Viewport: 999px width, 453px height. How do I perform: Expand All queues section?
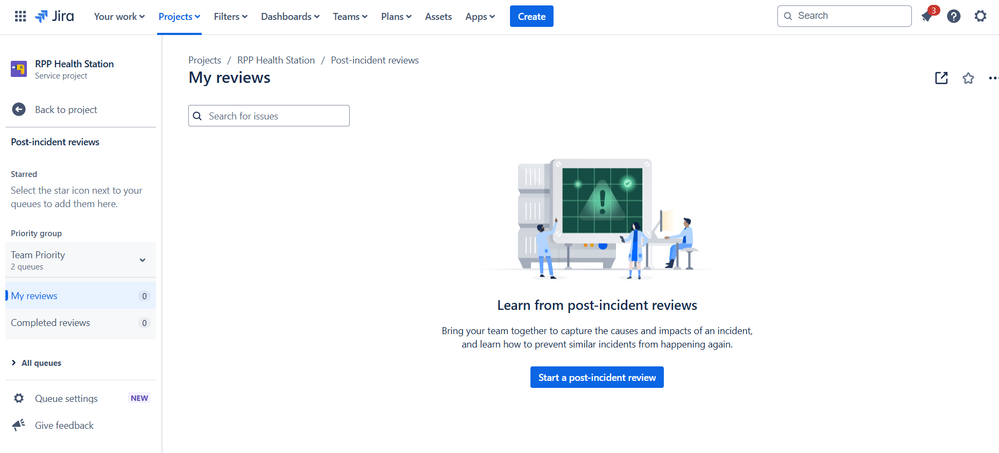click(x=36, y=363)
